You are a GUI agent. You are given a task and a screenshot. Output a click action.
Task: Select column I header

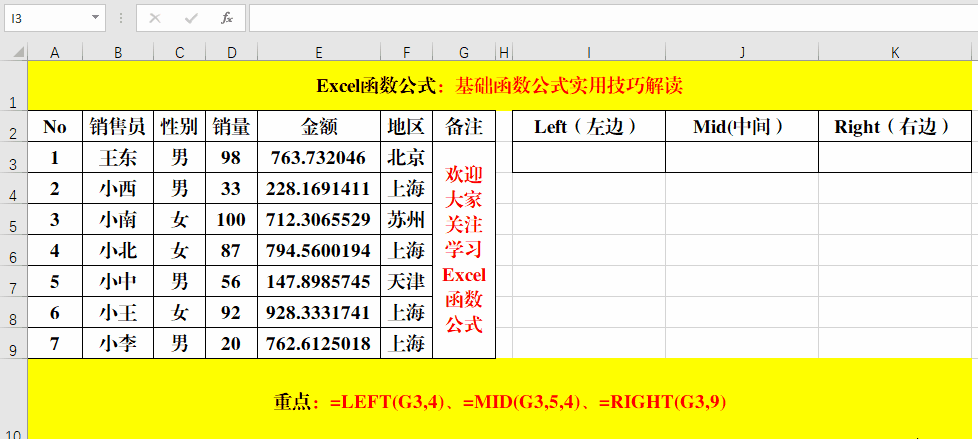[x=589, y=53]
